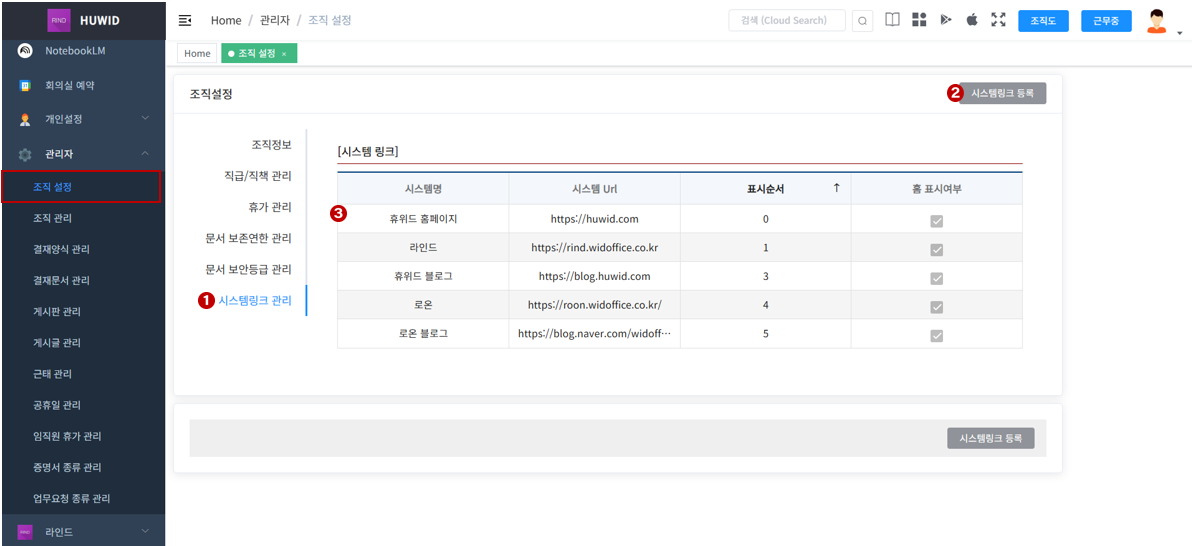Toggle home display checkbox for 로운 블로그
1192x546 pixels.
pyautogui.click(x=936, y=336)
